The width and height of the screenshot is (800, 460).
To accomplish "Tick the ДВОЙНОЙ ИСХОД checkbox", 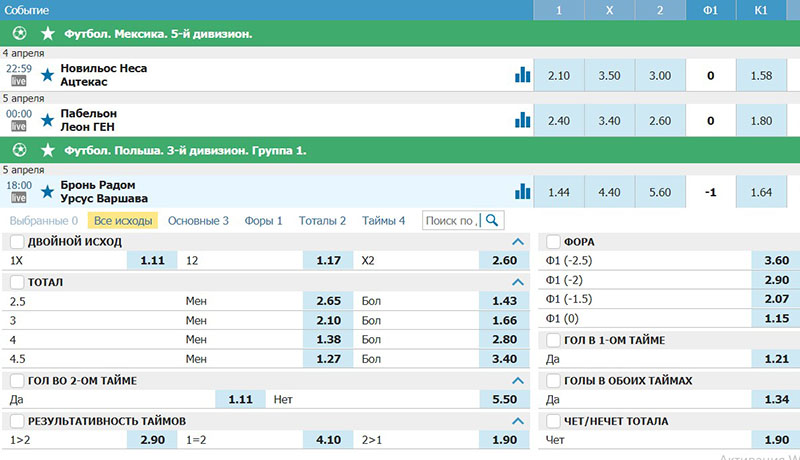I will 17,242.
